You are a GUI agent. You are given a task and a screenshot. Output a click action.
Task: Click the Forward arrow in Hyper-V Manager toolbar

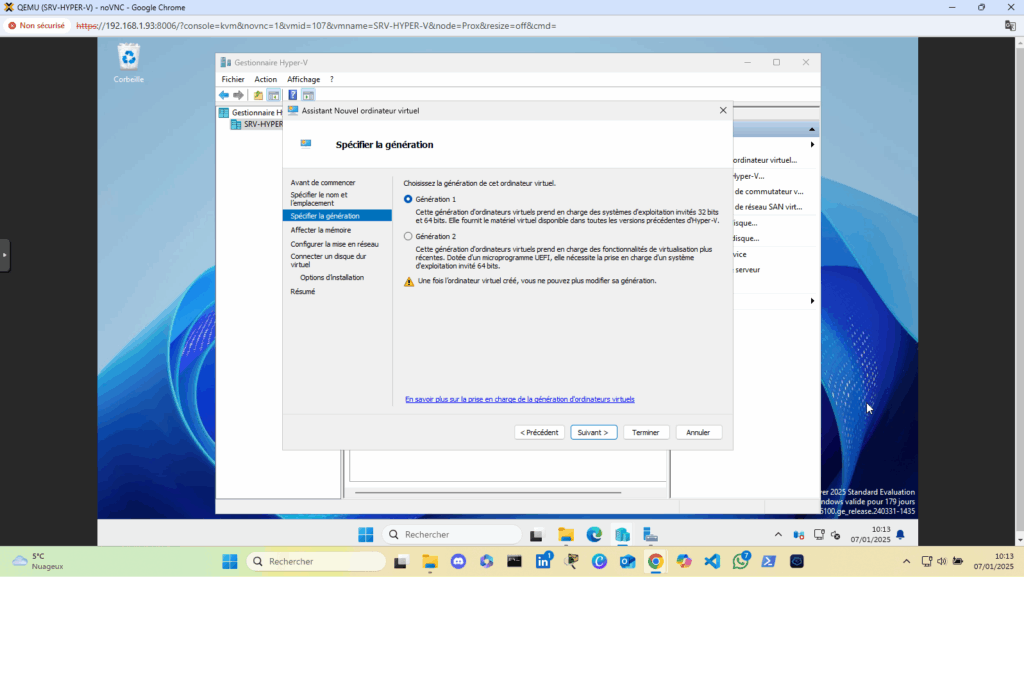[238, 95]
